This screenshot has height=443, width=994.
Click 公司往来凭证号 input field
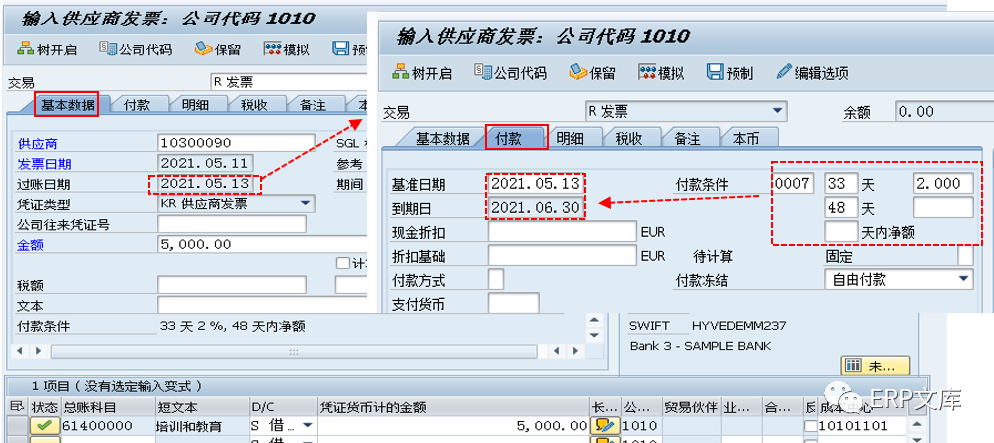click(x=231, y=224)
